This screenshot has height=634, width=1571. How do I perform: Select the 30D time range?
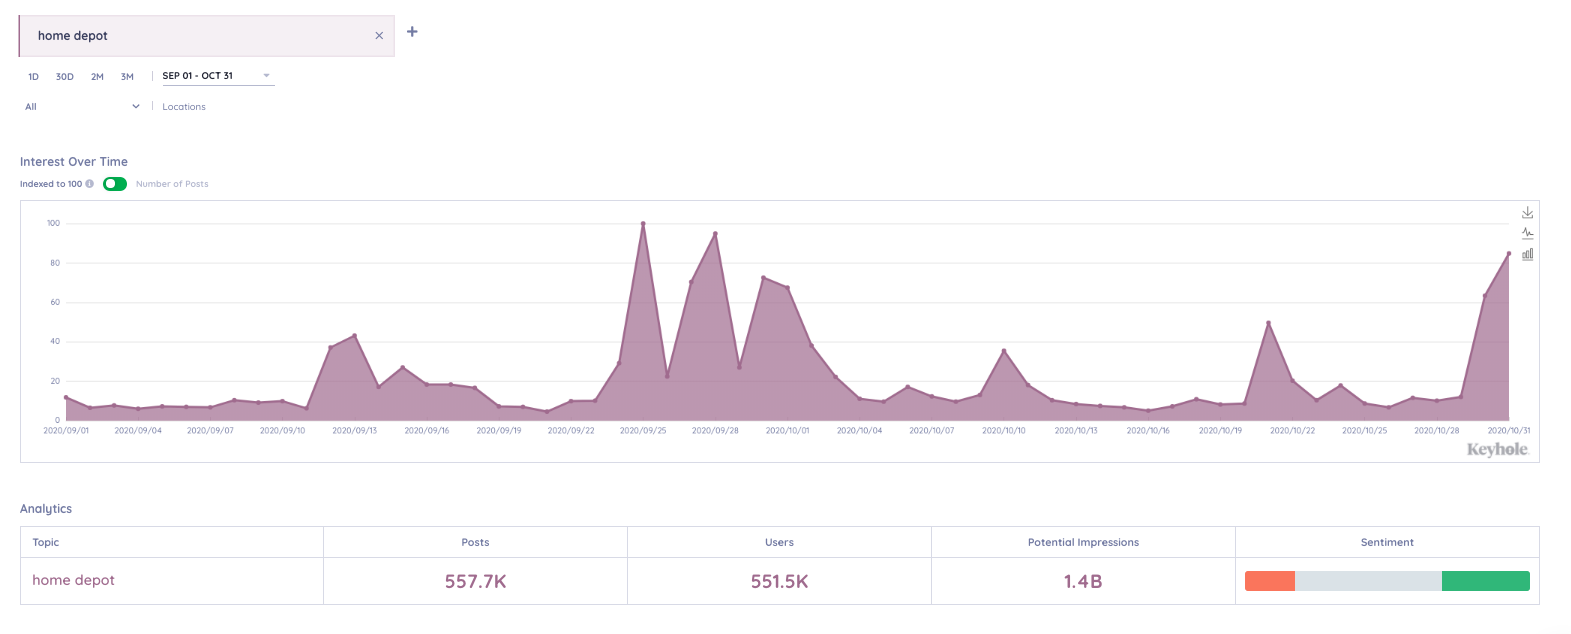[65, 77]
